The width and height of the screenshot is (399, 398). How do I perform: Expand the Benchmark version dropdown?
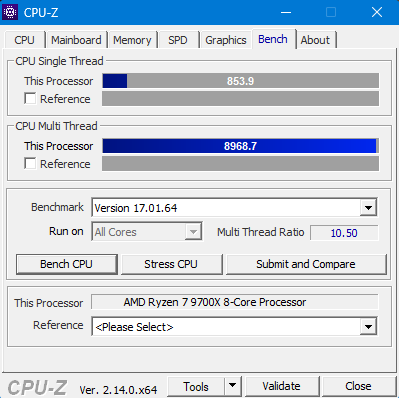pos(368,208)
